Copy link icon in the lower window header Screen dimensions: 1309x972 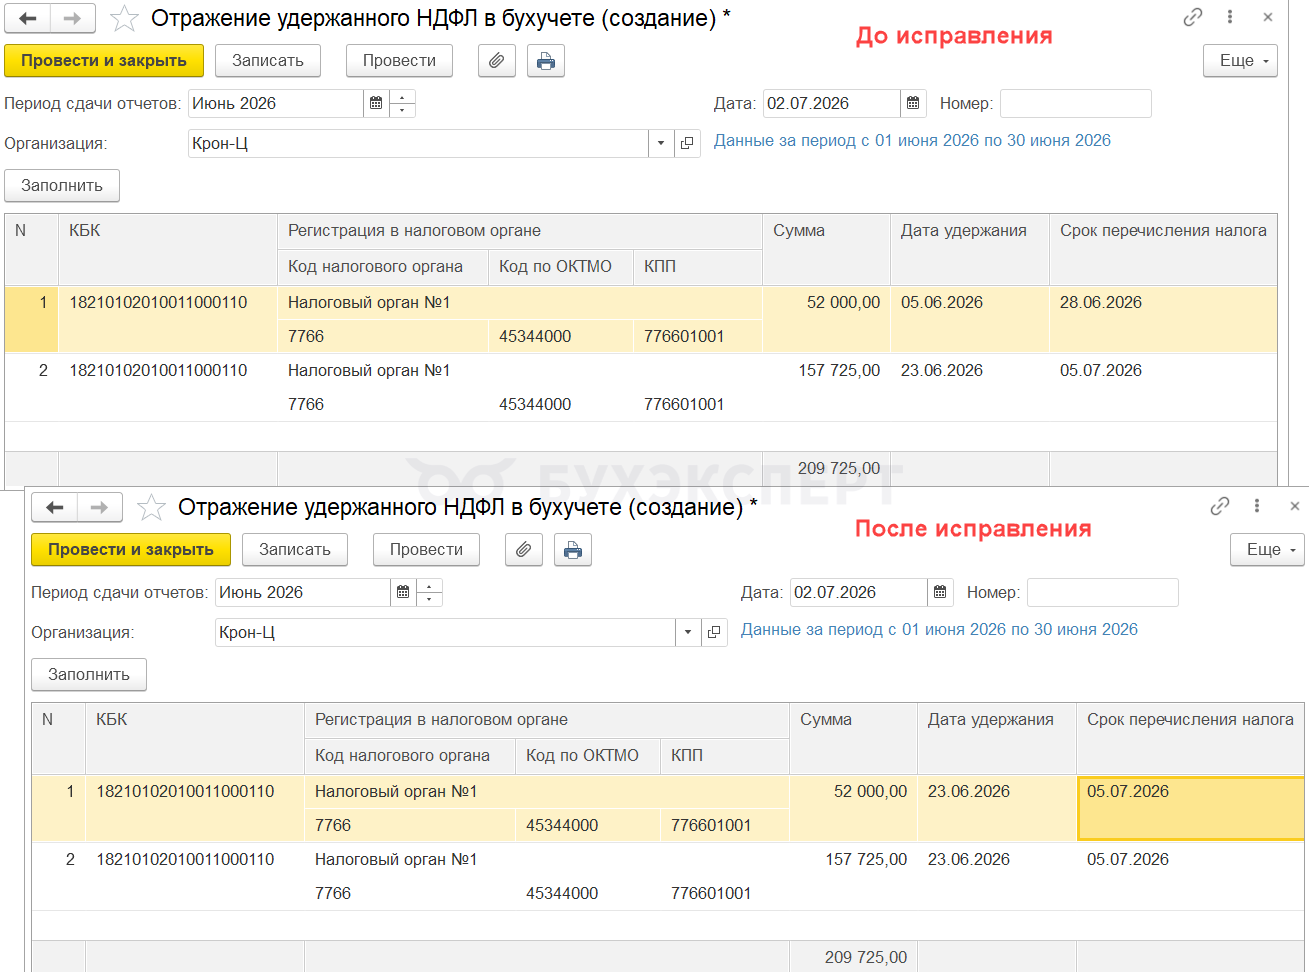(x=1220, y=506)
